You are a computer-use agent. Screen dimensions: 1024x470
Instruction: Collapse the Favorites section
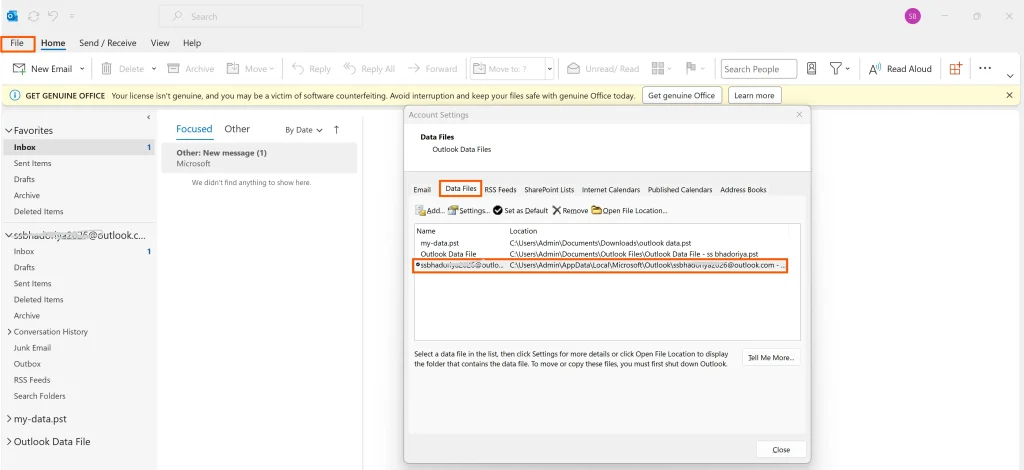pyautogui.click(x=9, y=131)
